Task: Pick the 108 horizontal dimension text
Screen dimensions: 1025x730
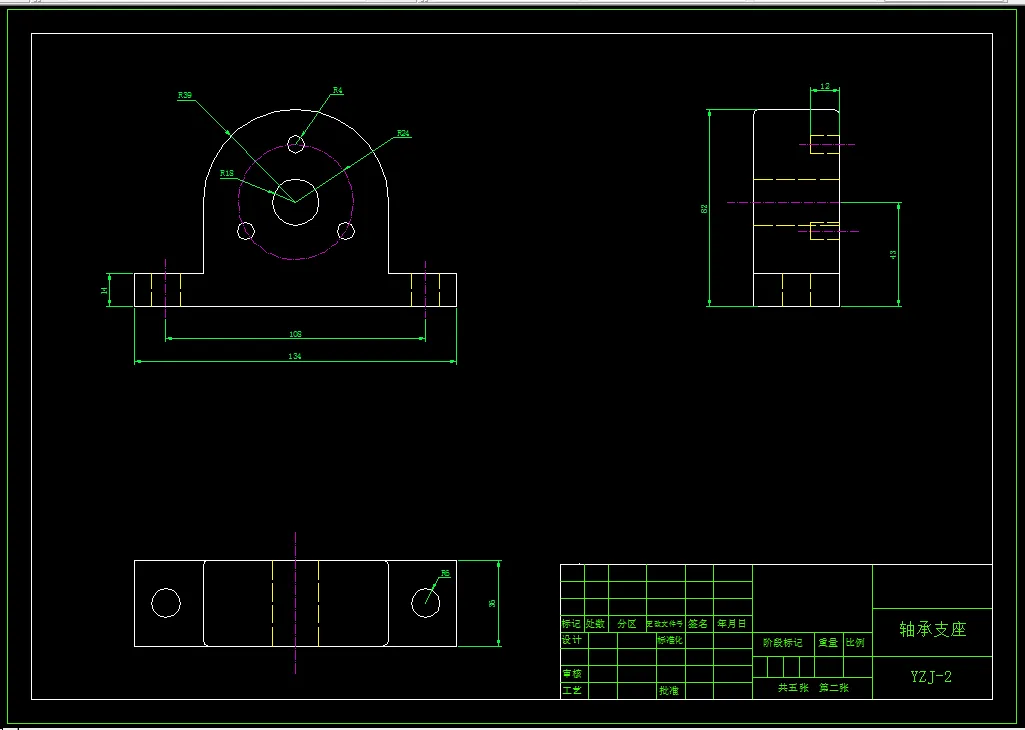Action: pos(295,334)
